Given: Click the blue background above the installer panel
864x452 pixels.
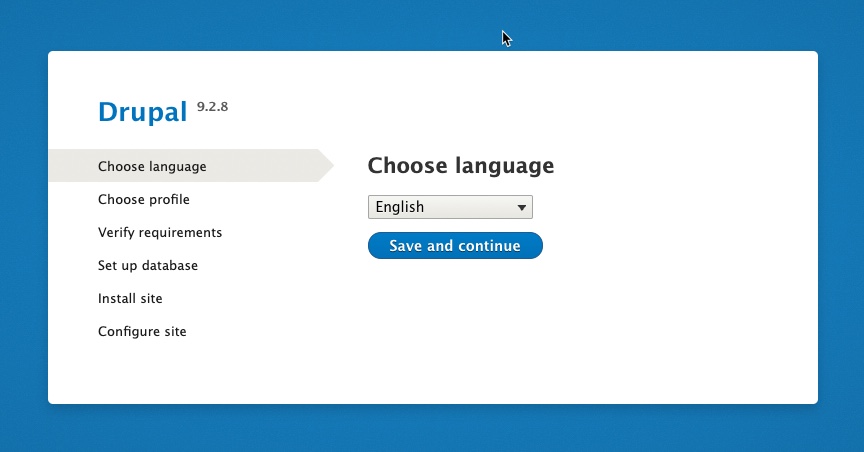Looking at the screenshot, I should coord(300,25).
